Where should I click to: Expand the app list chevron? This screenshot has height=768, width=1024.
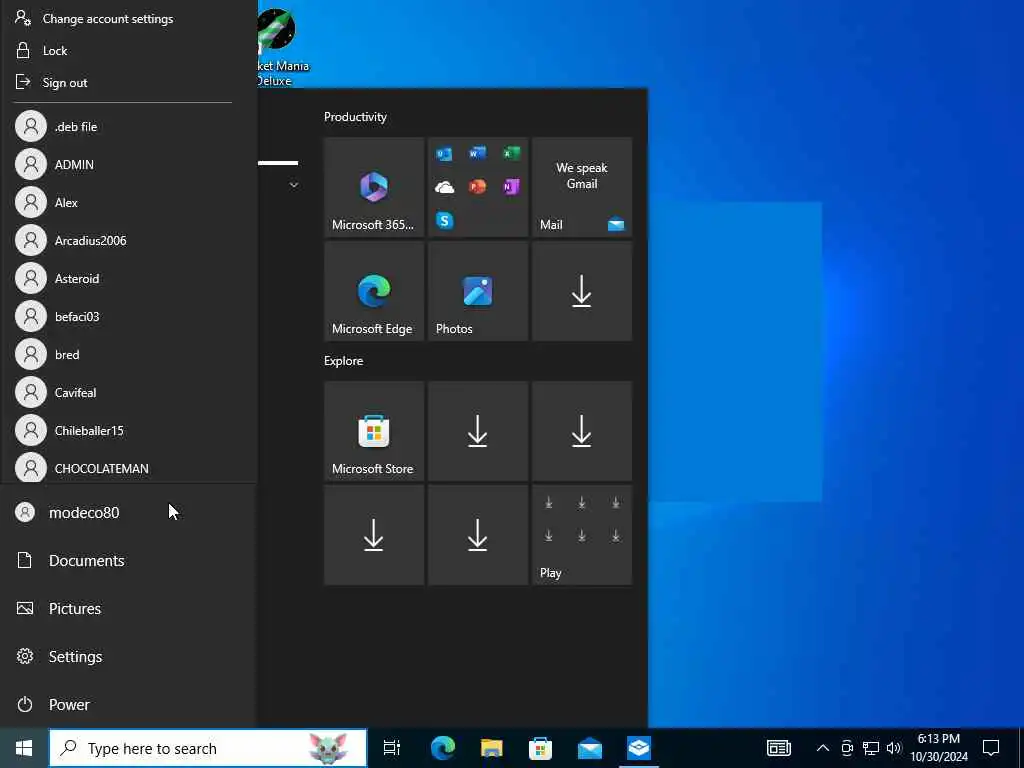coord(294,185)
